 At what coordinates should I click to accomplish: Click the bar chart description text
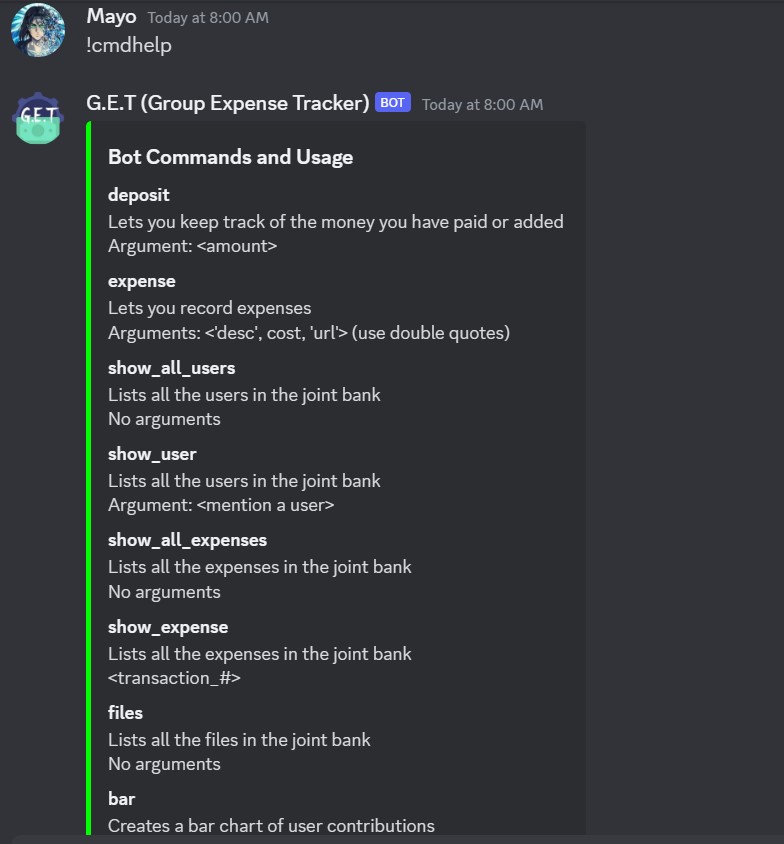point(271,826)
